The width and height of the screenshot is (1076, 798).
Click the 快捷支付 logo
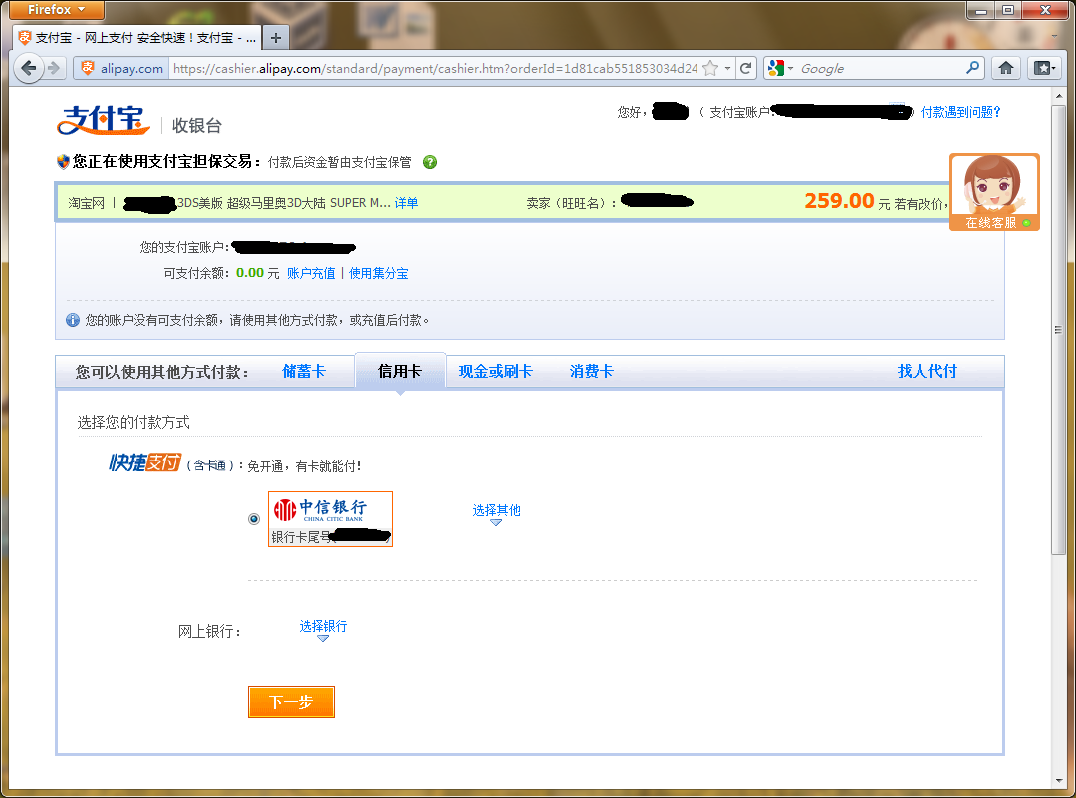point(145,463)
